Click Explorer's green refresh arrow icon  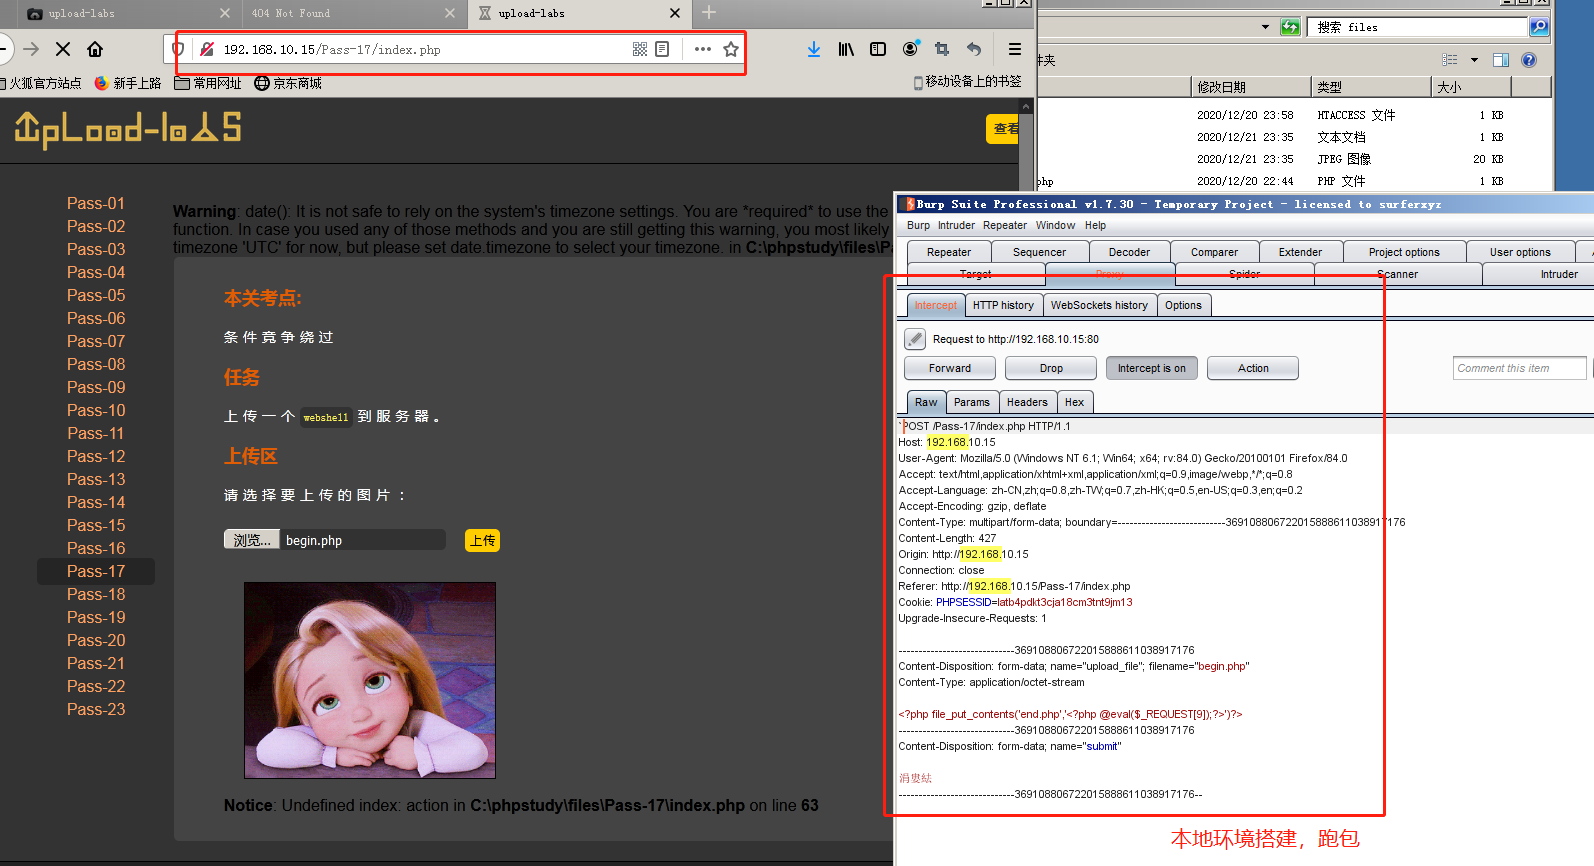(x=1291, y=27)
